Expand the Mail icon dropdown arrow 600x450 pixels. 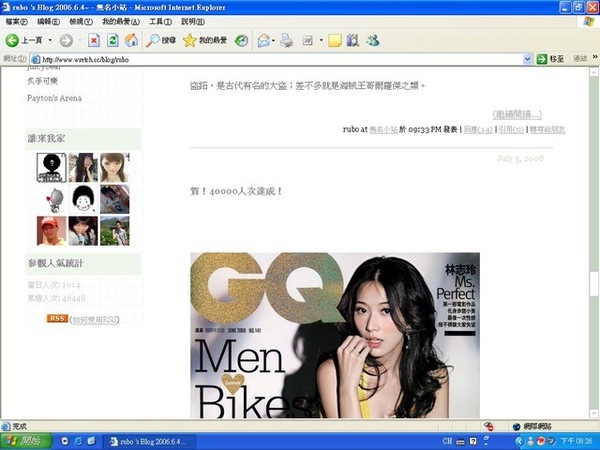273,40
